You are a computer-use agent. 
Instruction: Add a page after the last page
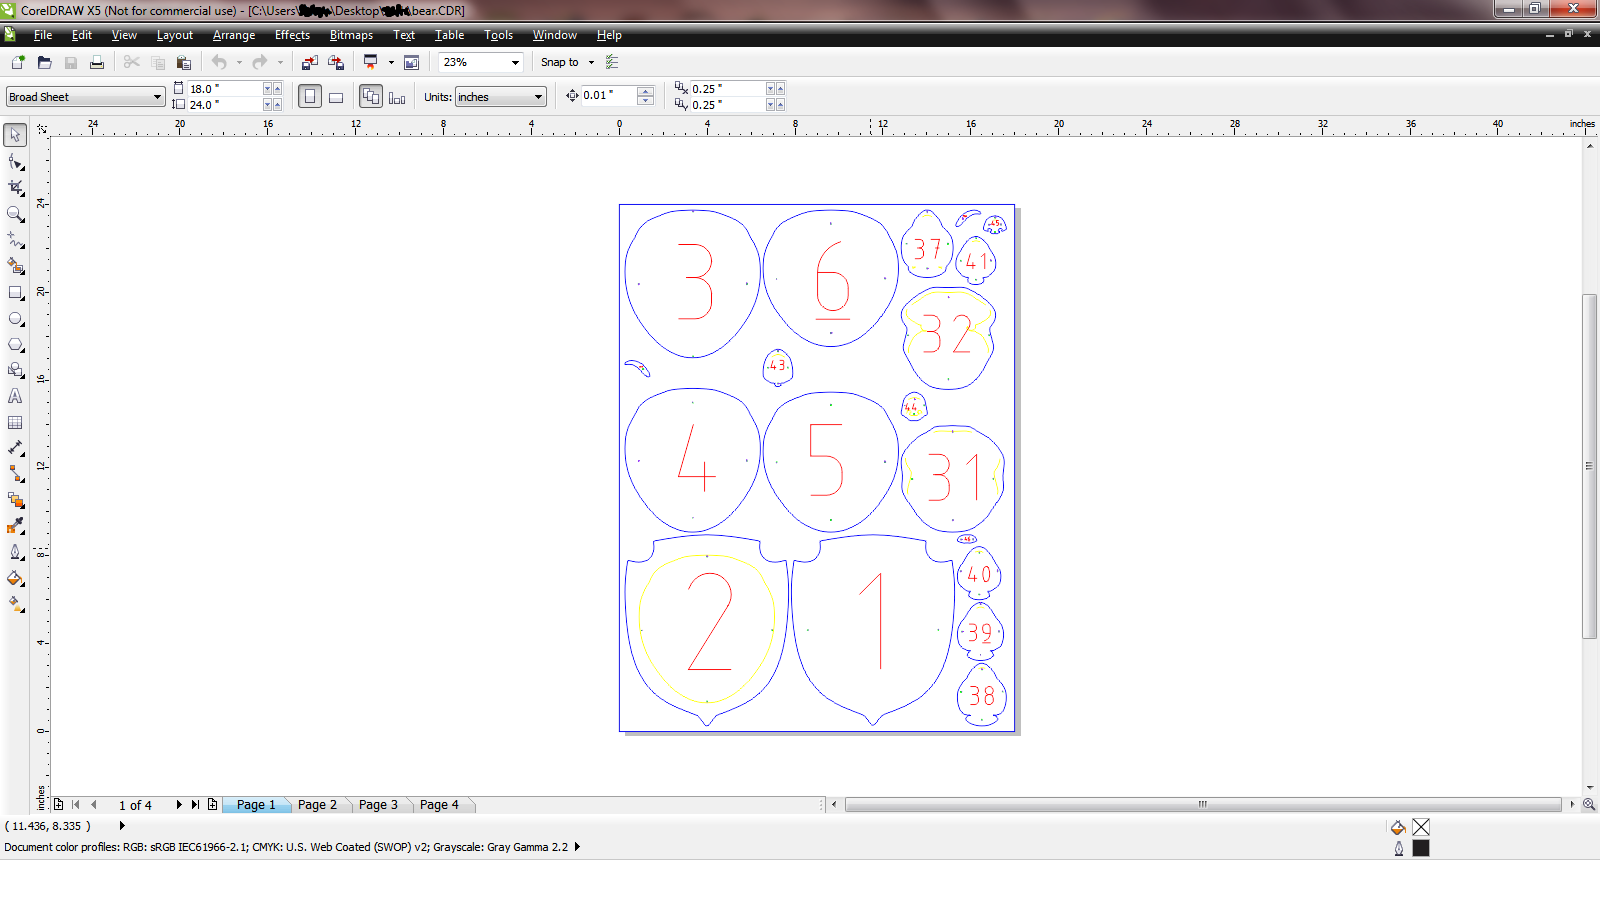point(212,805)
